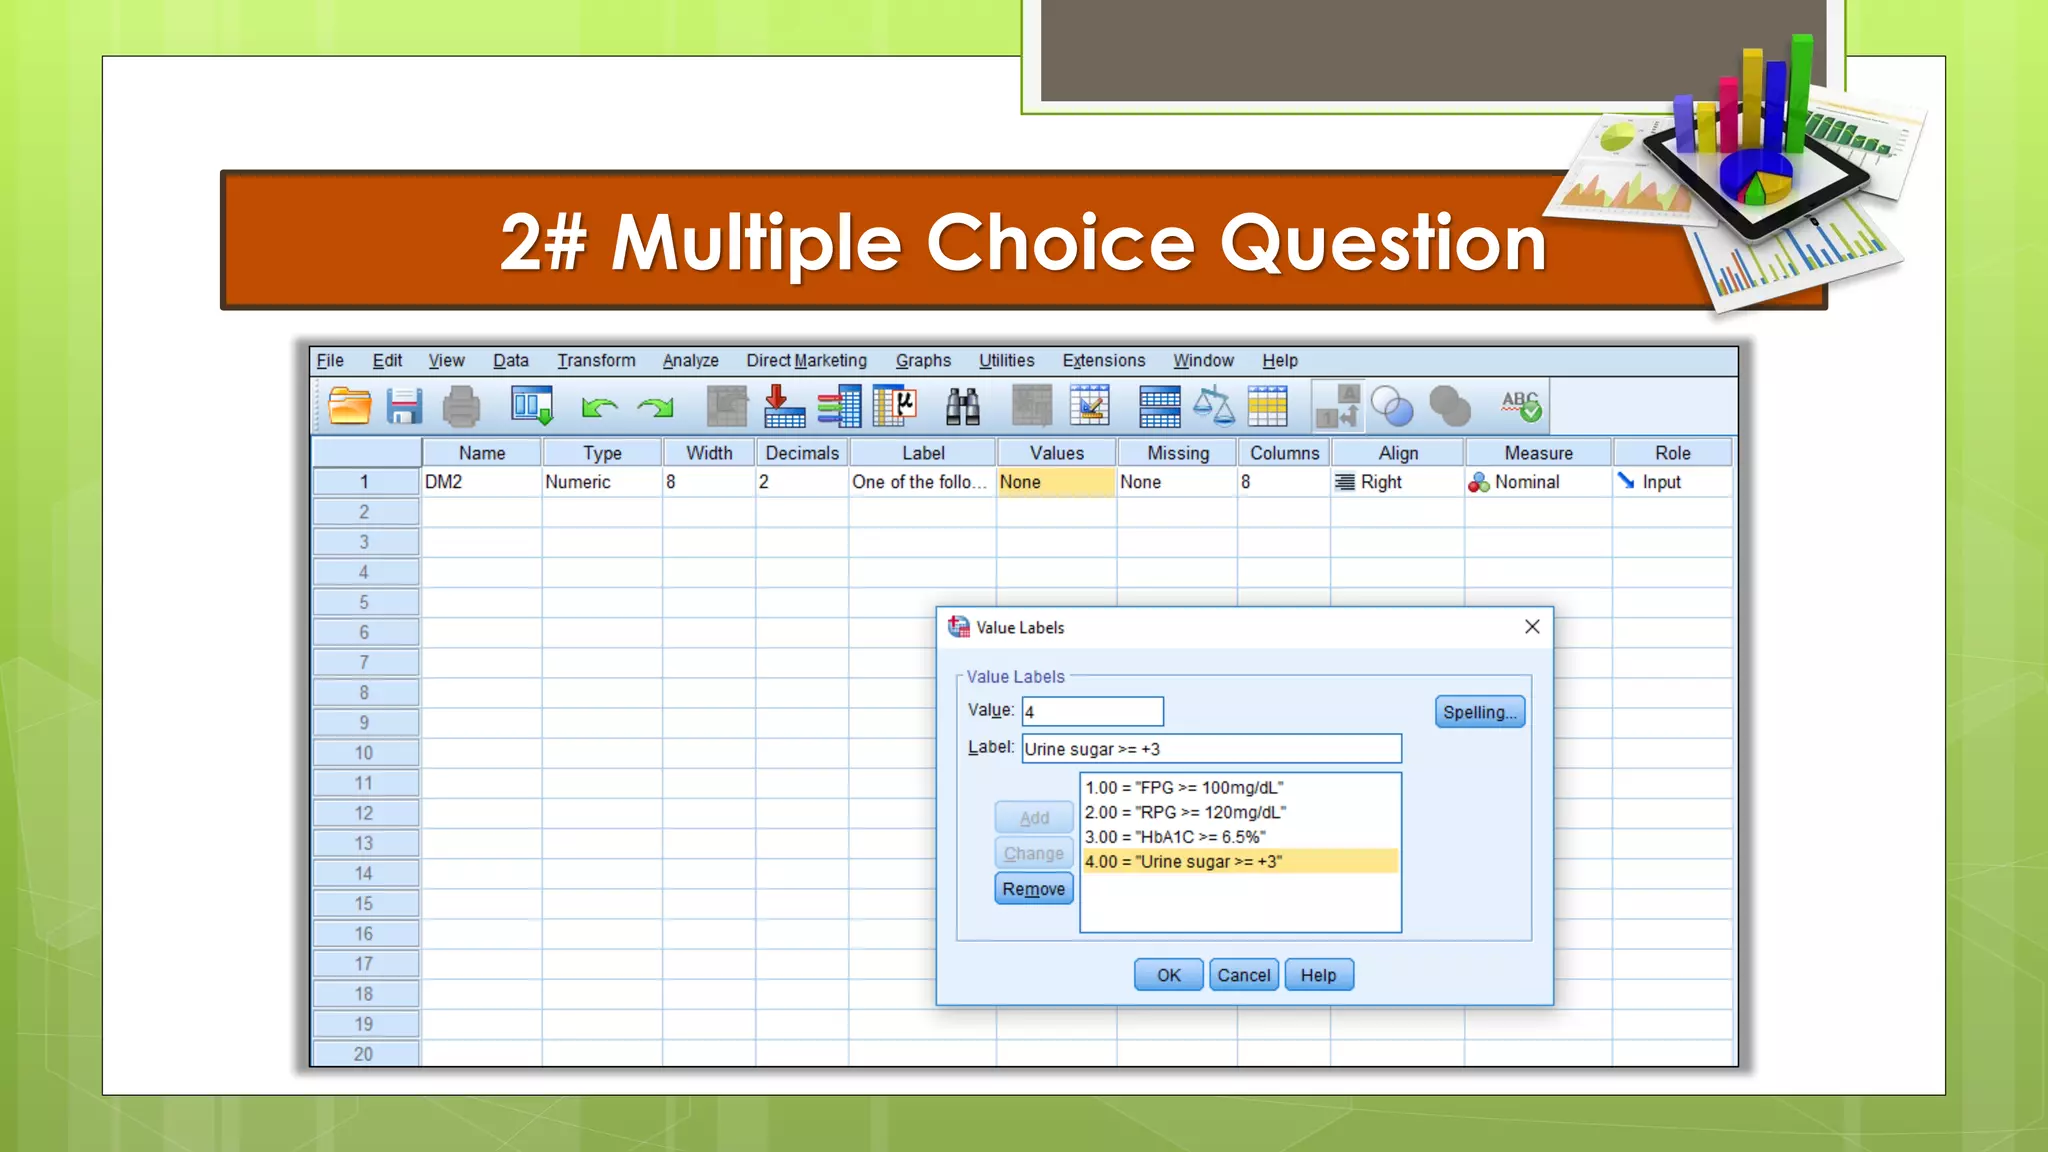Screen dimensions: 2048x1152
Task: Save the file with floppy disk icon
Action: (405, 407)
